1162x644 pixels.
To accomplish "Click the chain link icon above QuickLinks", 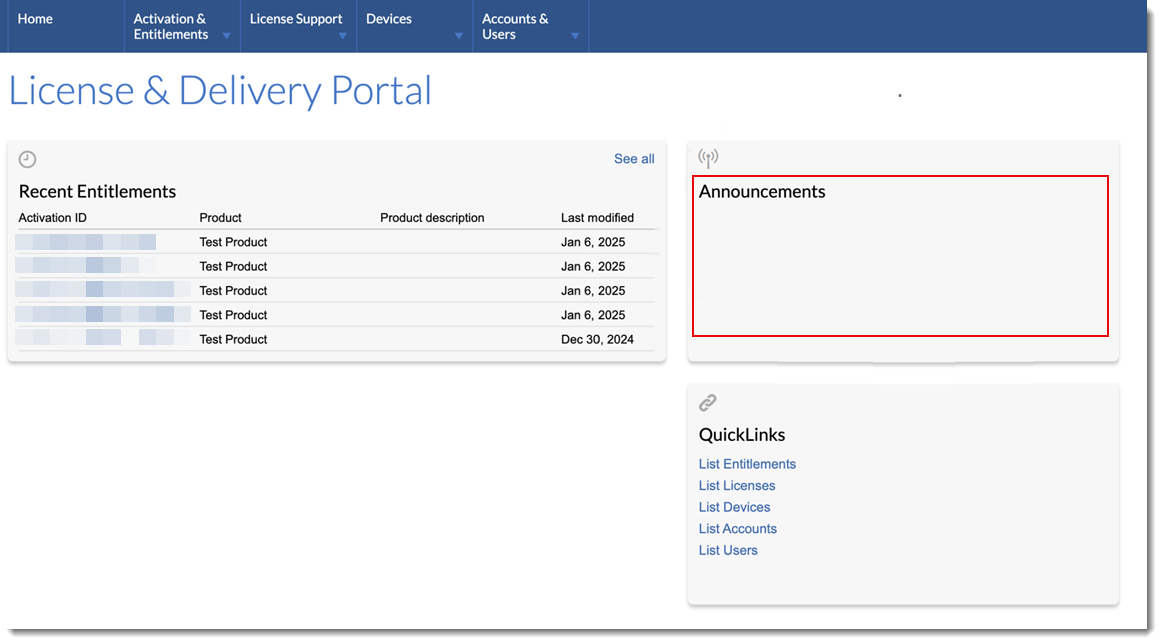I will (708, 402).
